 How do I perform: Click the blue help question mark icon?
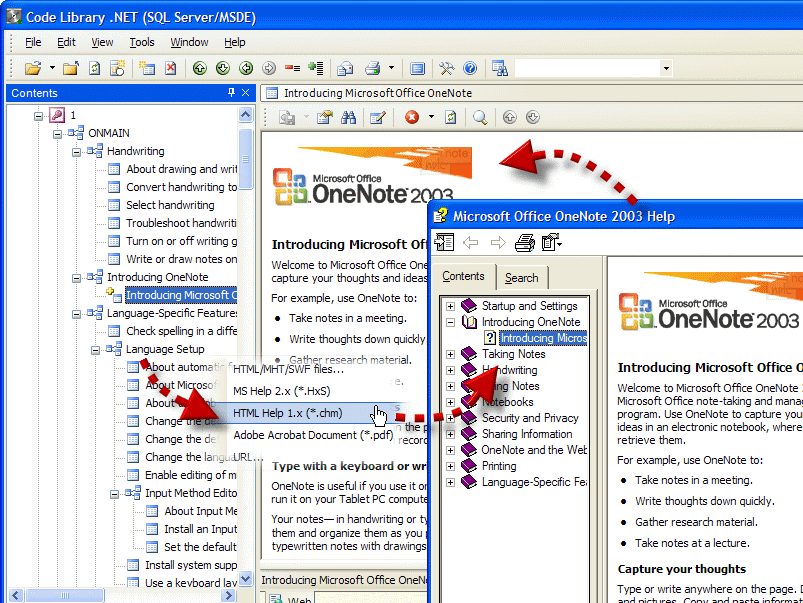470,68
